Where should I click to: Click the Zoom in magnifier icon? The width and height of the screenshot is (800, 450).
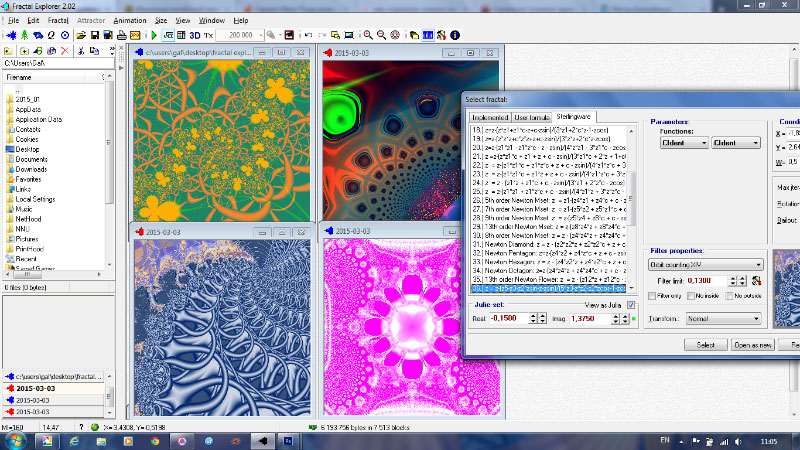pyautogui.click(x=368, y=35)
